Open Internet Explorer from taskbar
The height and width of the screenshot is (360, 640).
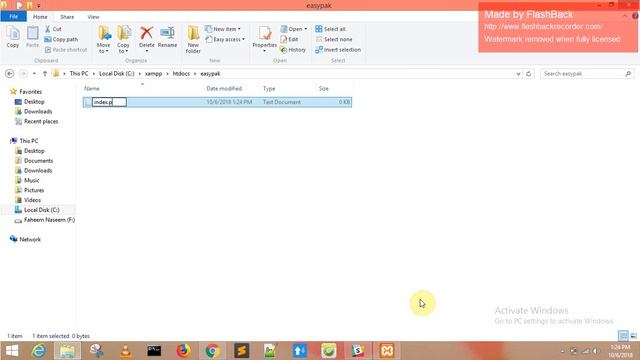39,351
